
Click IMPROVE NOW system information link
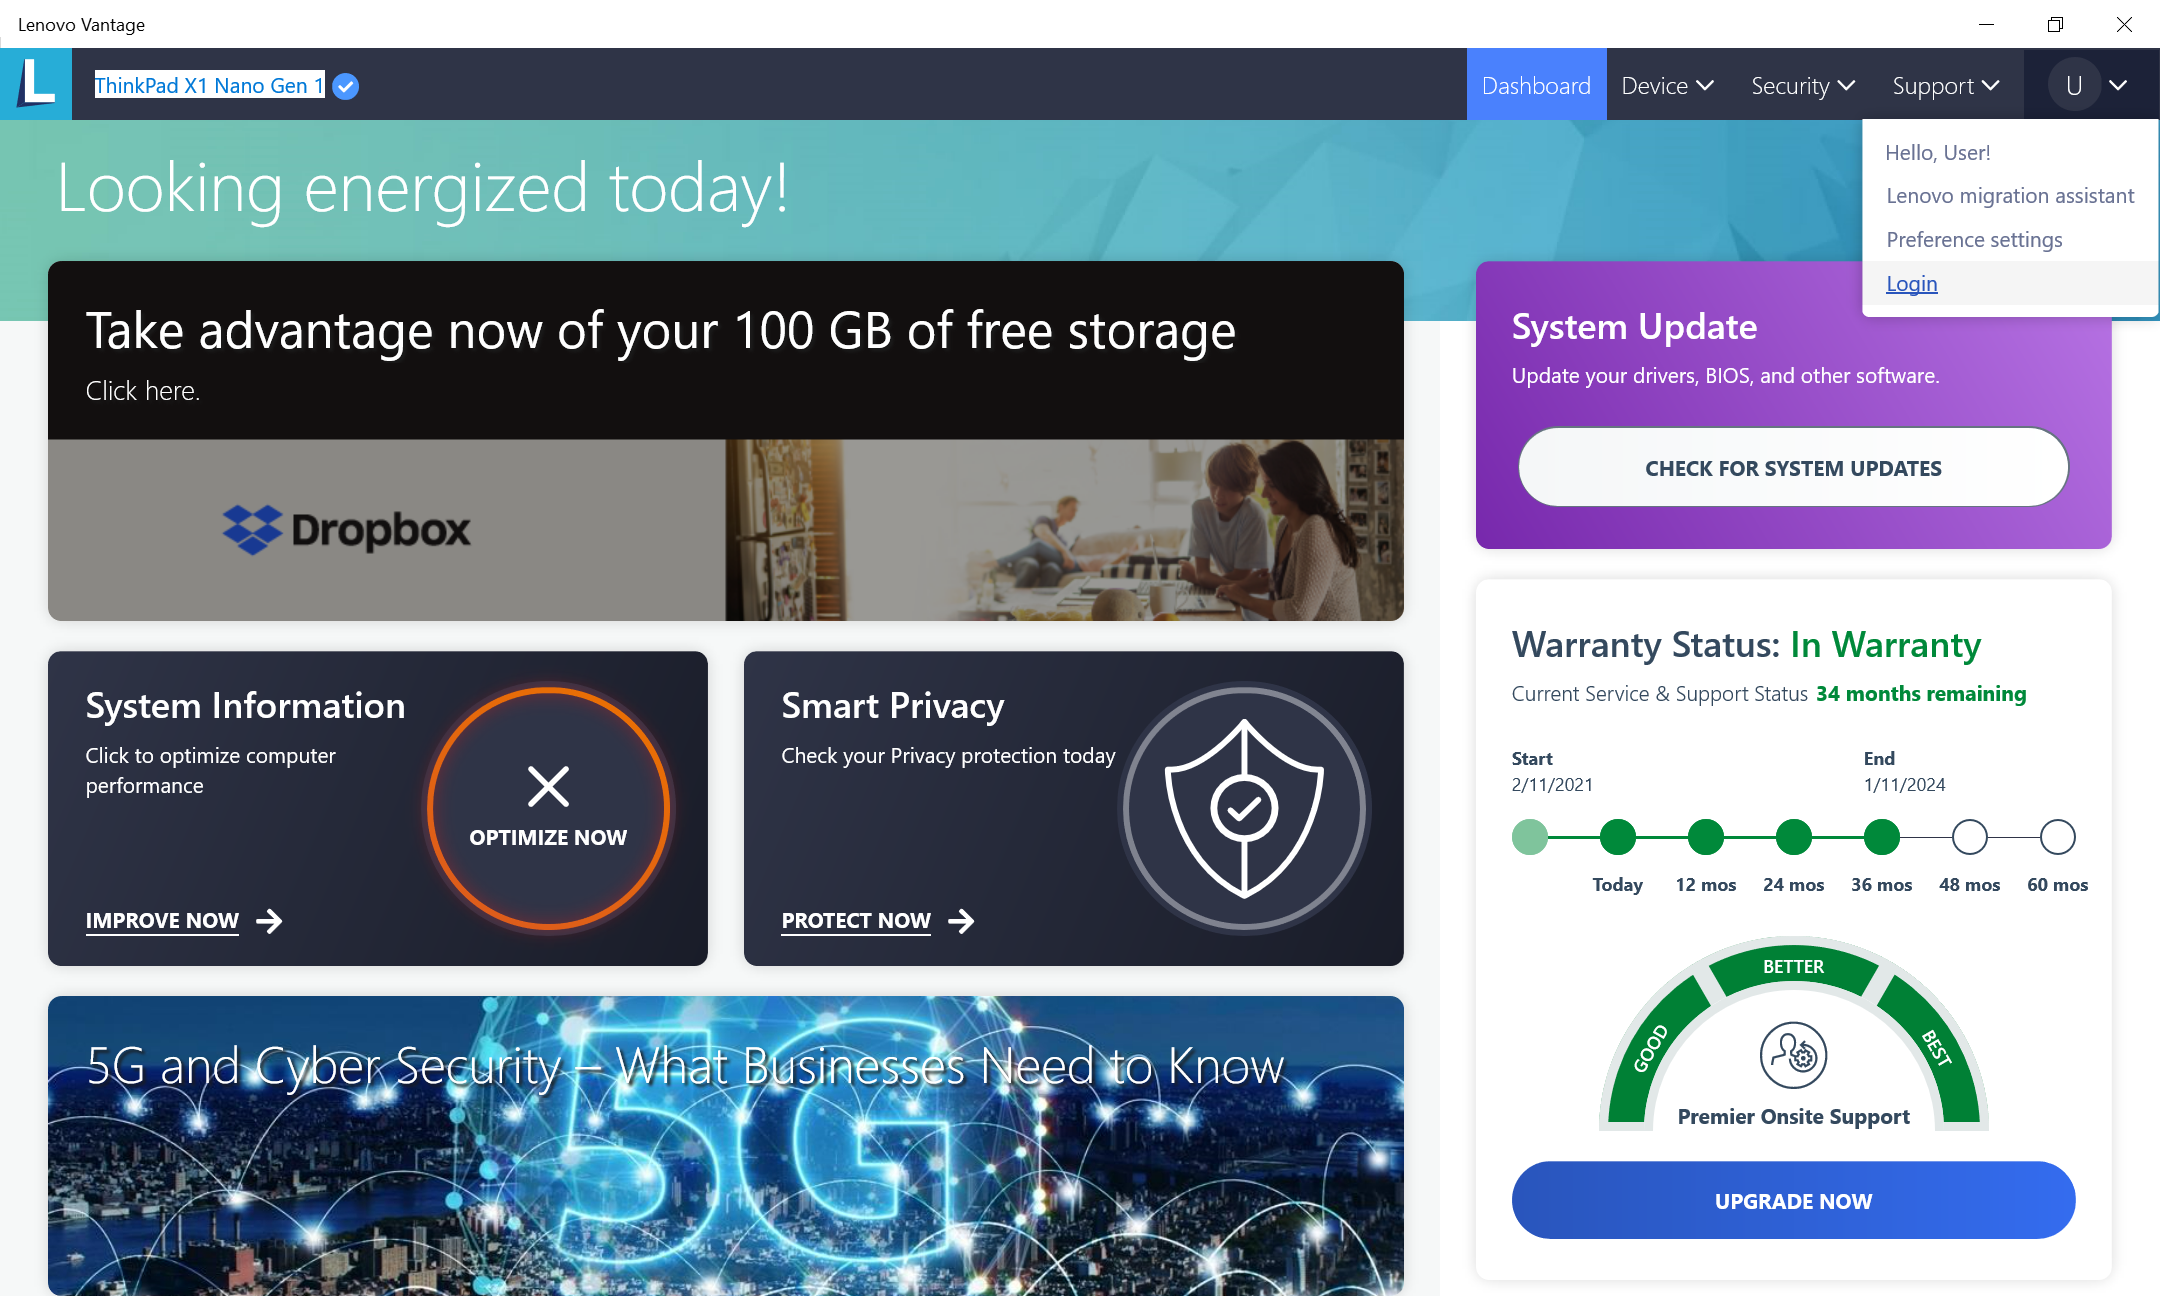[162, 920]
